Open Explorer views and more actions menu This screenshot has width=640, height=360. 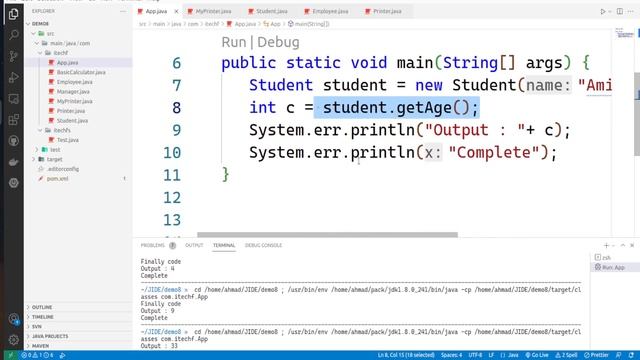click(x=123, y=11)
